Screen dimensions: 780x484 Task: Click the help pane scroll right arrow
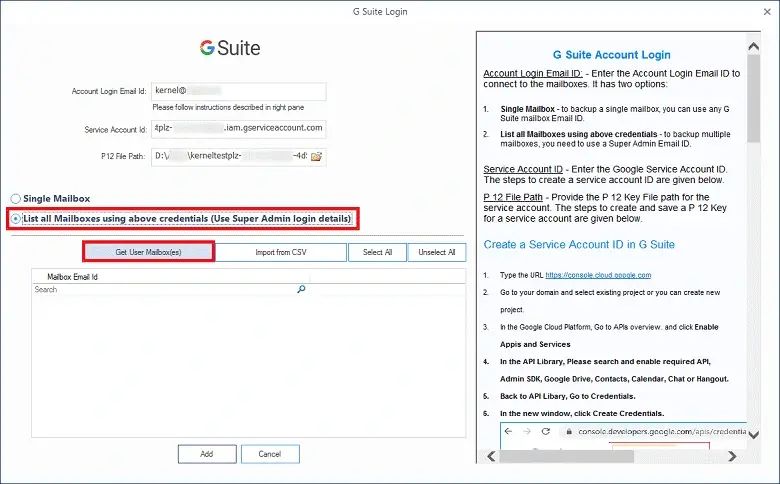[x=732, y=456]
